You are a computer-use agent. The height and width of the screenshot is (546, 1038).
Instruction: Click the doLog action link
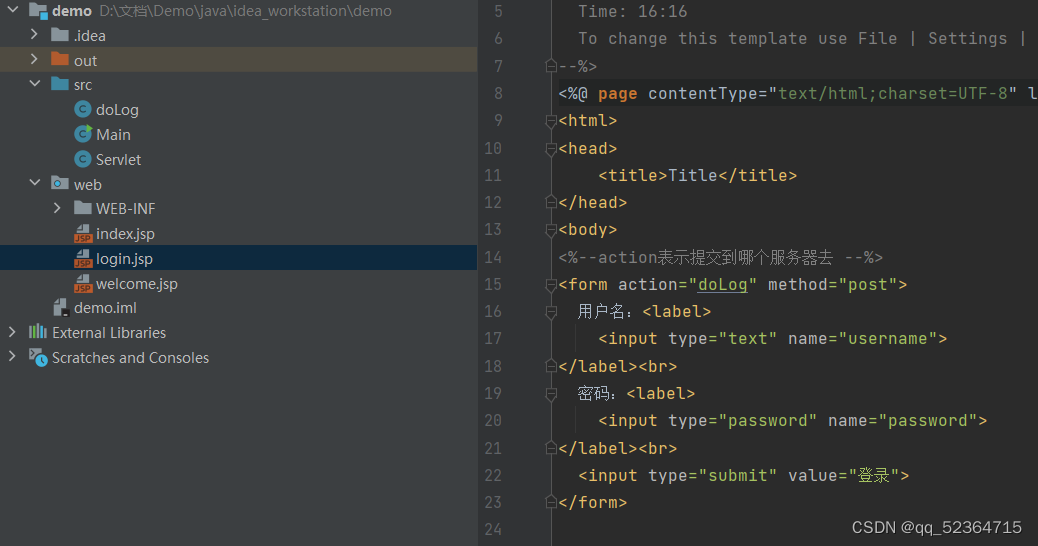[x=722, y=285]
